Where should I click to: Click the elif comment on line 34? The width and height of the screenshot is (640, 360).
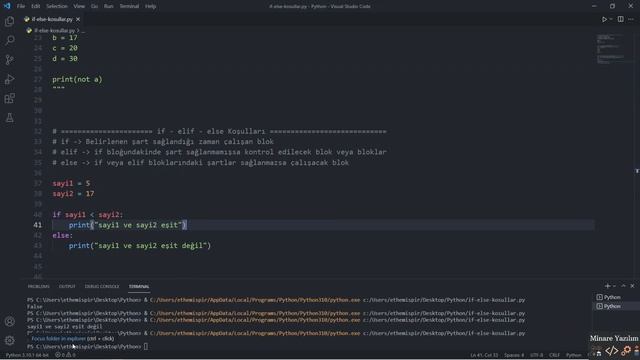(x=219, y=152)
